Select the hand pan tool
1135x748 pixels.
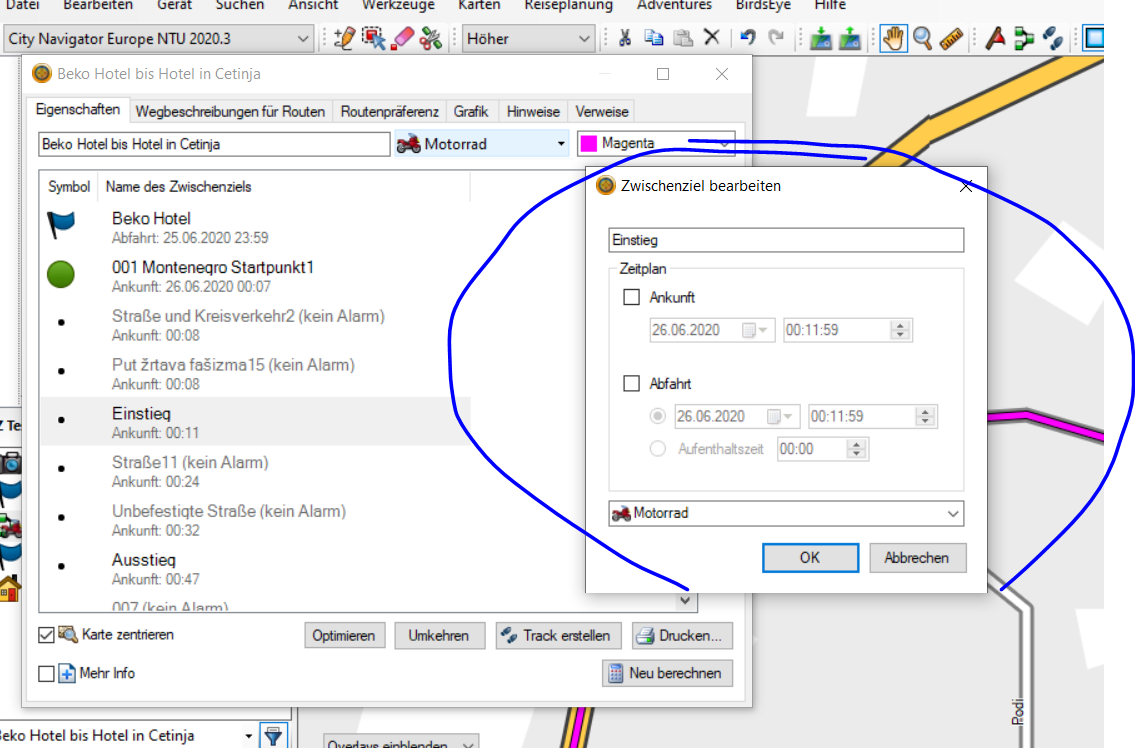click(892, 39)
